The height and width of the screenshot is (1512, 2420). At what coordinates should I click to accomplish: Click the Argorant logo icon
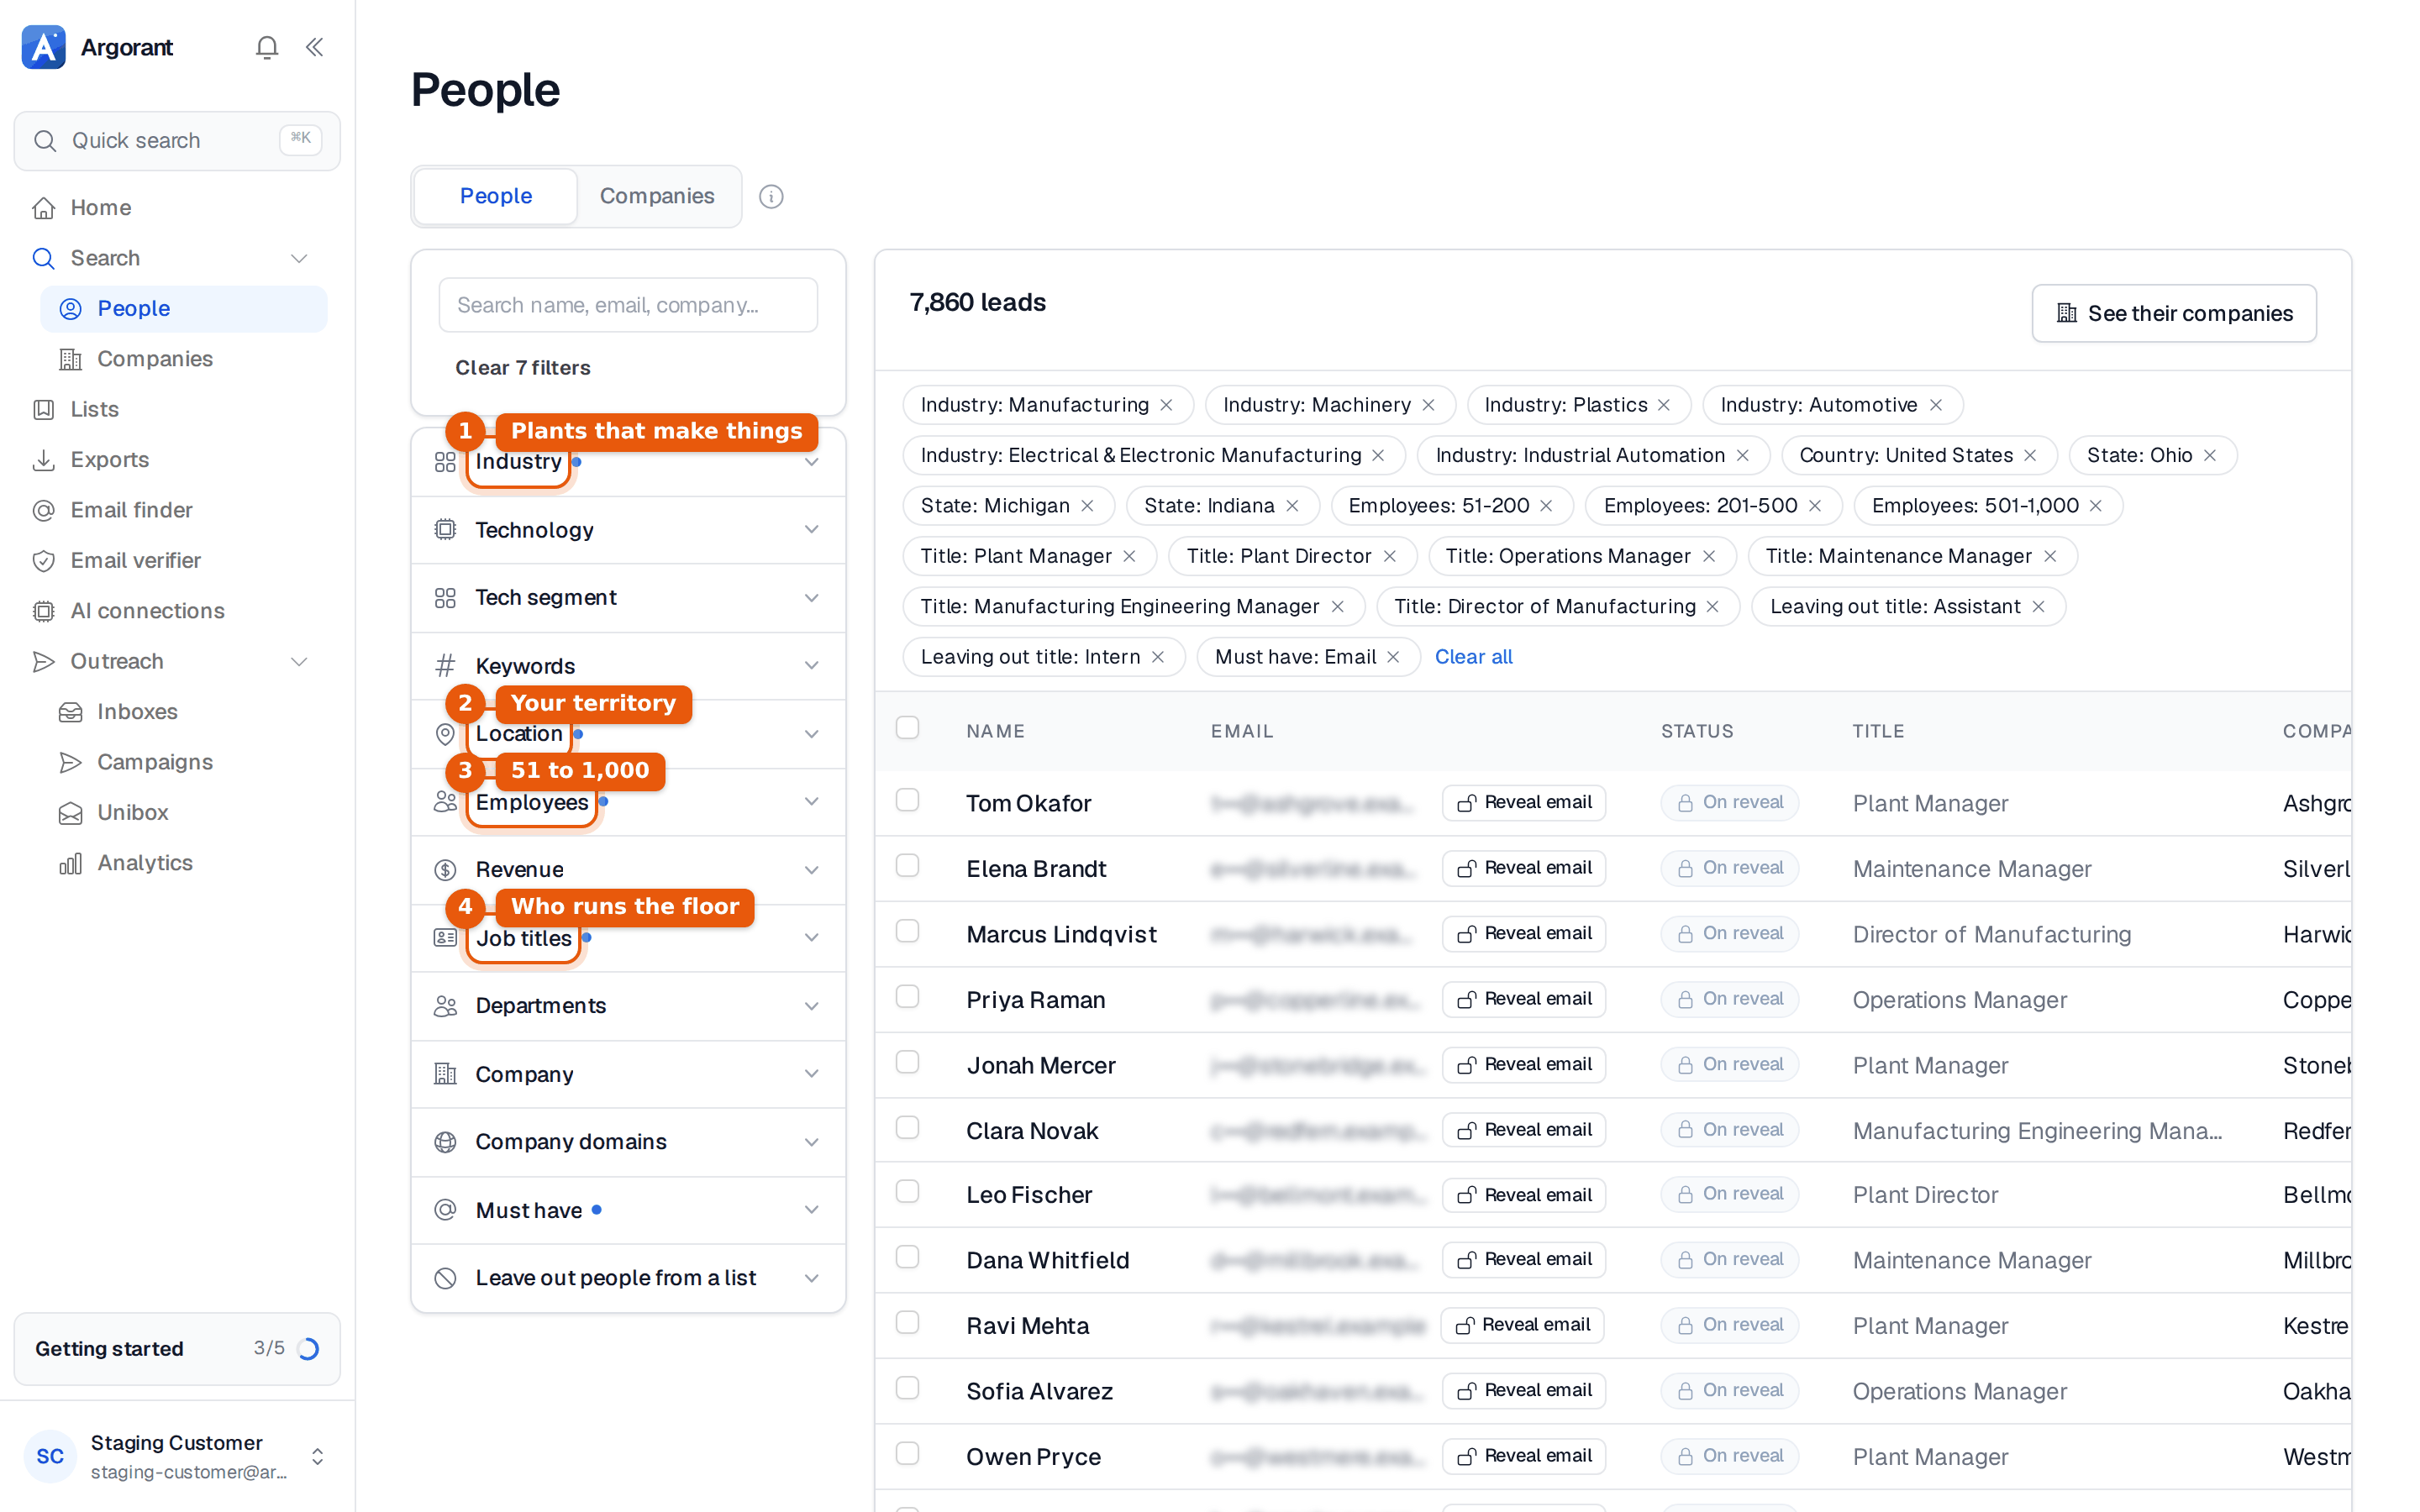[44, 47]
